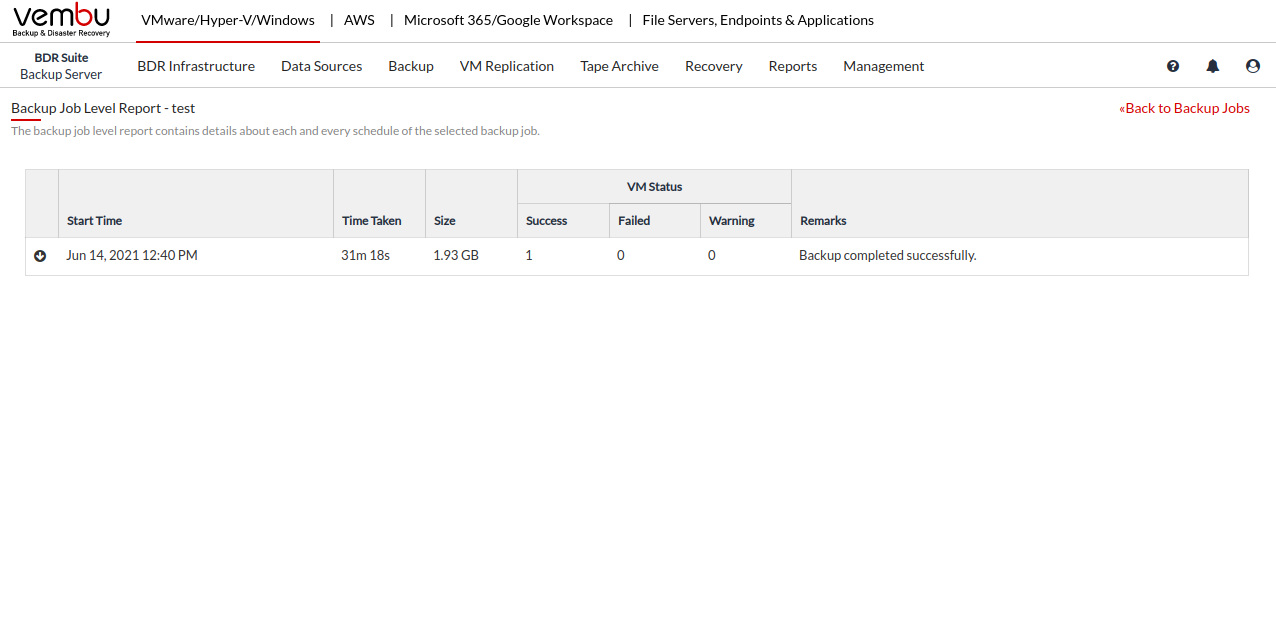The image size is (1276, 639).
Task: Open the Recovery menu
Action: pos(713,66)
